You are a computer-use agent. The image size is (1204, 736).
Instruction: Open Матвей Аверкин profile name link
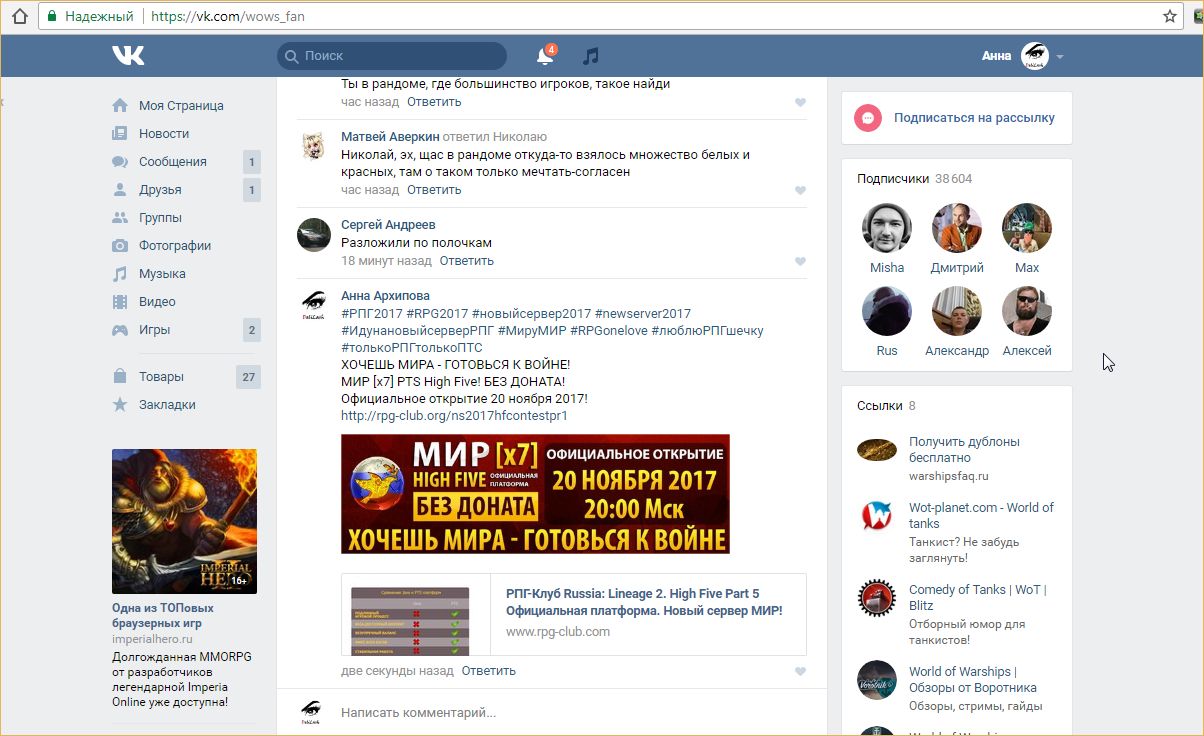pos(390,137)
